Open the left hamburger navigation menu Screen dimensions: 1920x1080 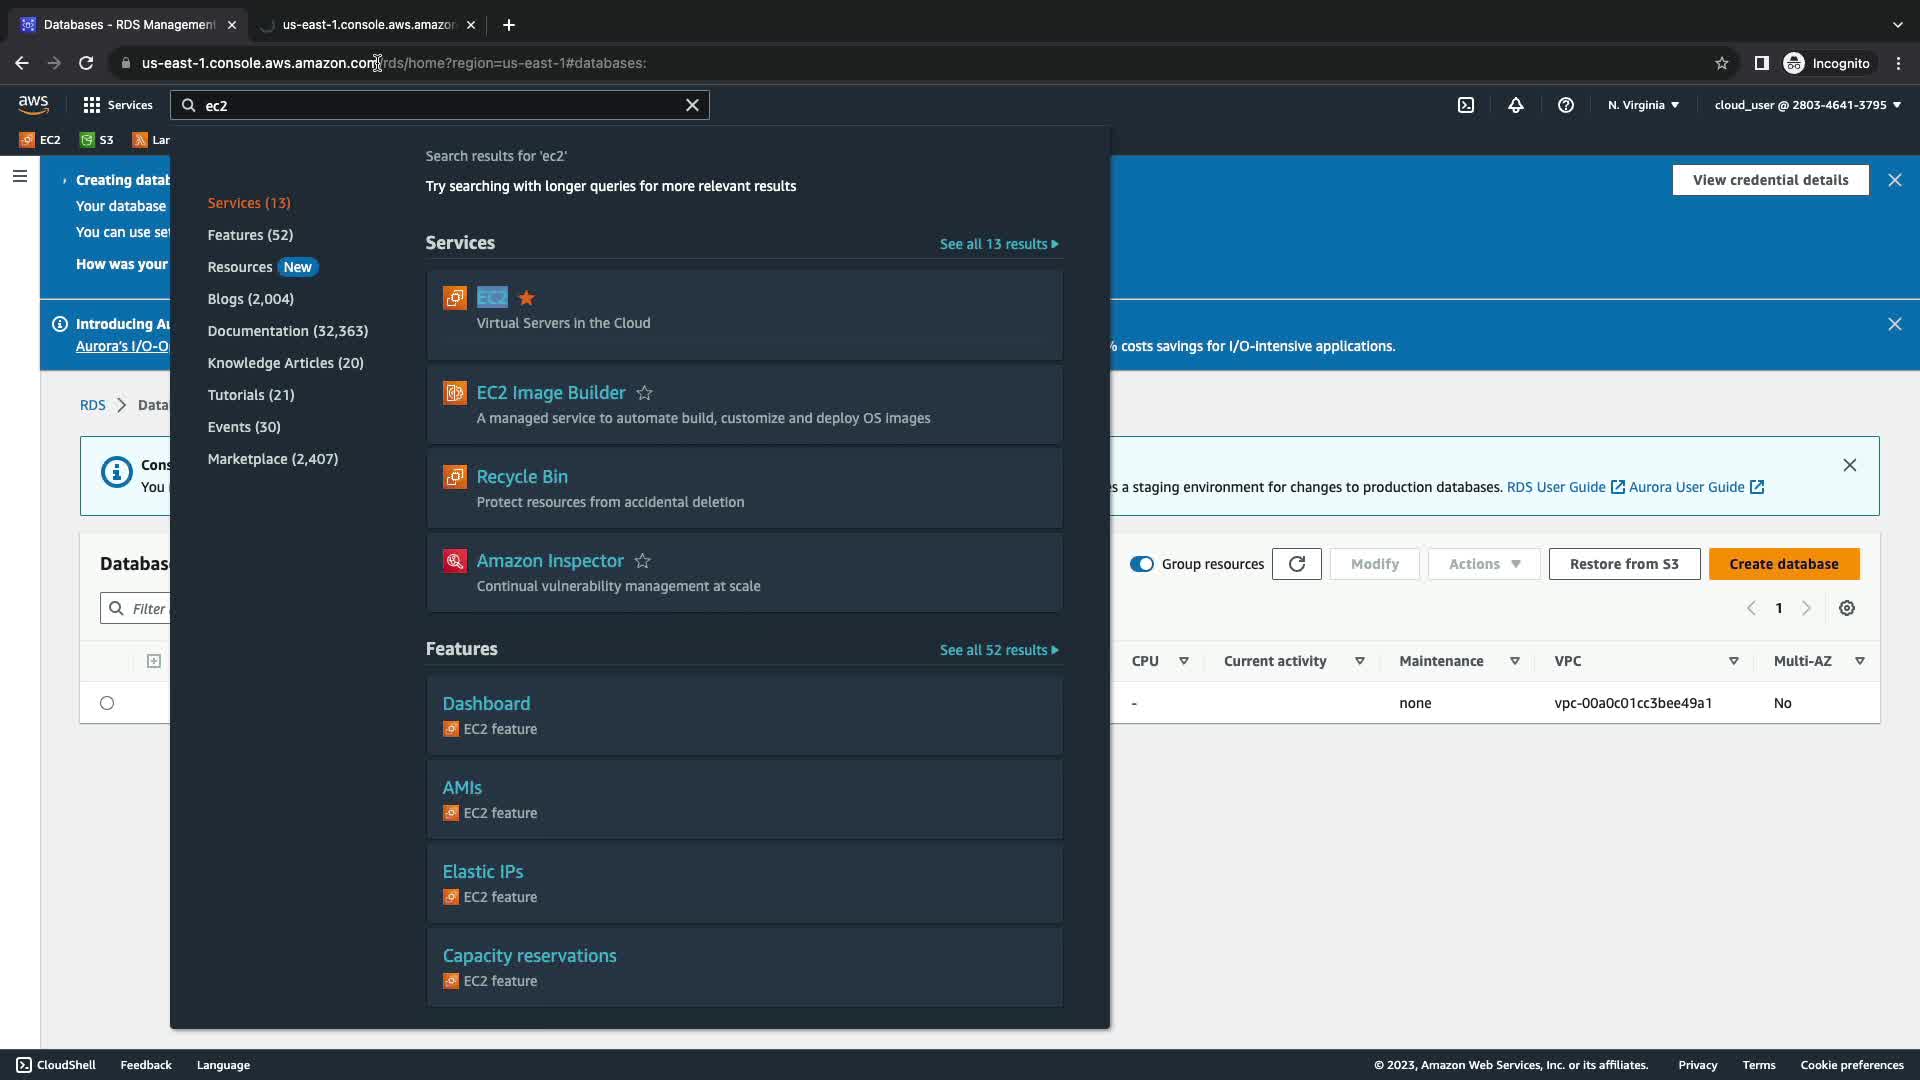point(20,176)
